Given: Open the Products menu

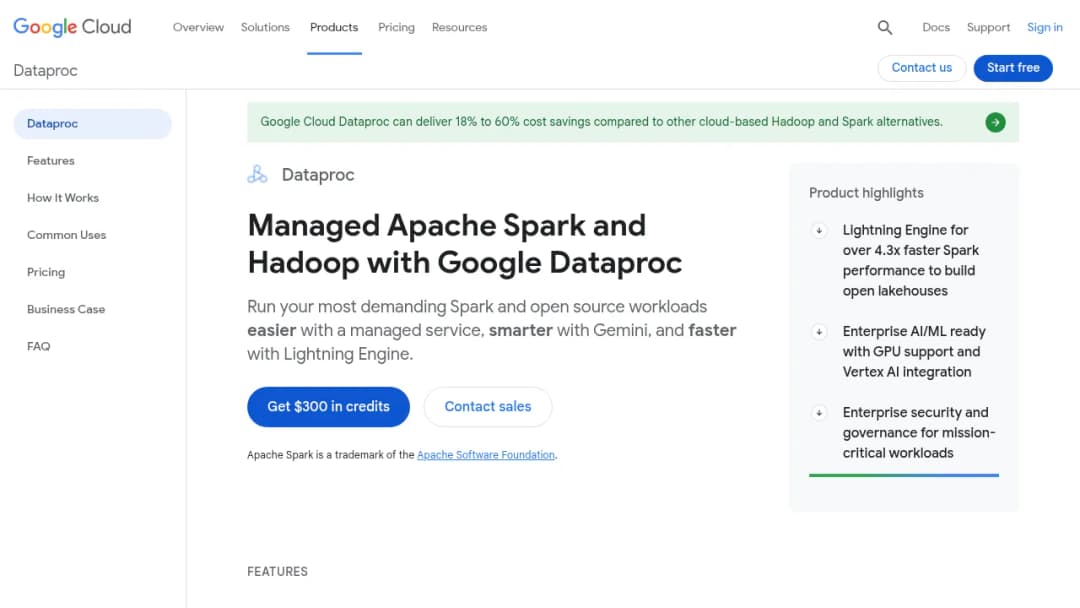Looking at the screenshot, I should (334, 28).
